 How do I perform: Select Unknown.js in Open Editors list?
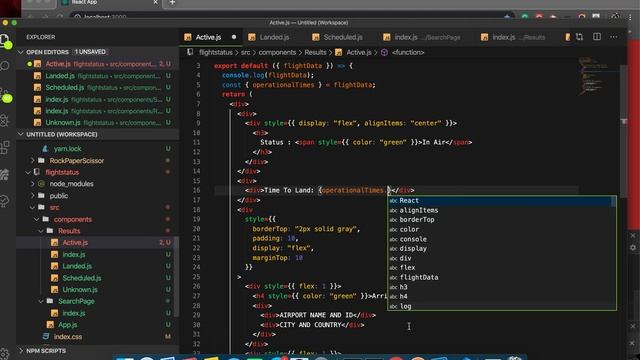[x=98, y=122]
